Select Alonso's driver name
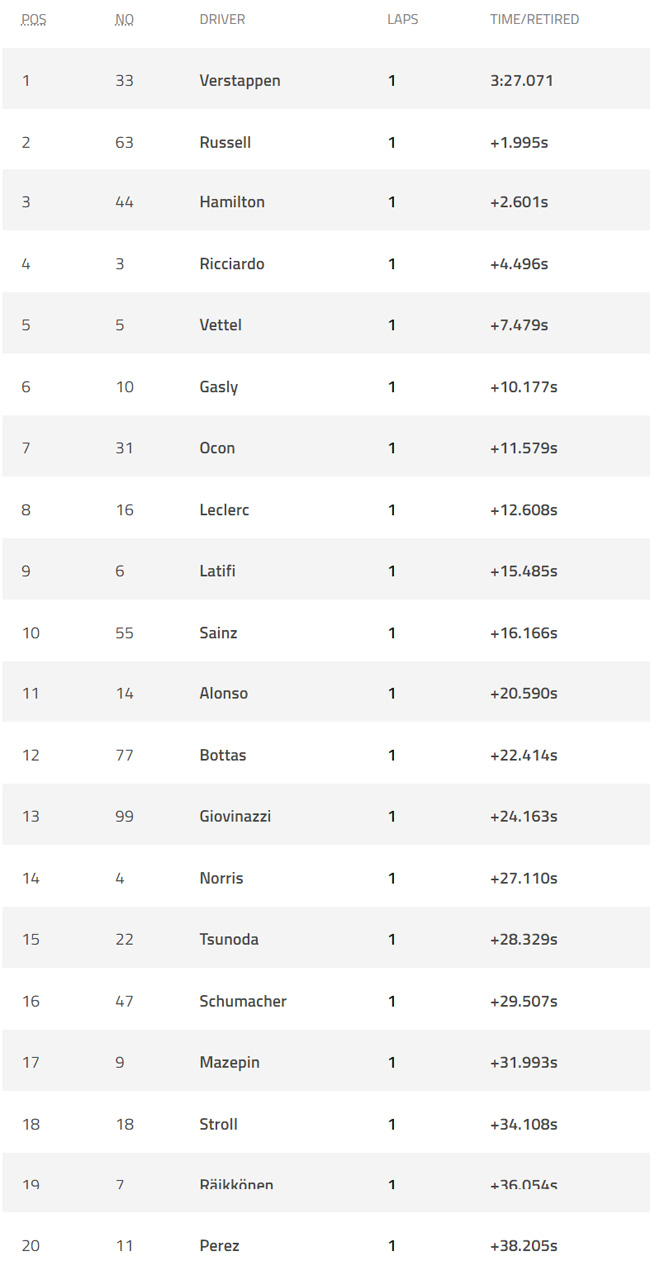This screenshot has width=650, height=1275. [x=224, y=693]
